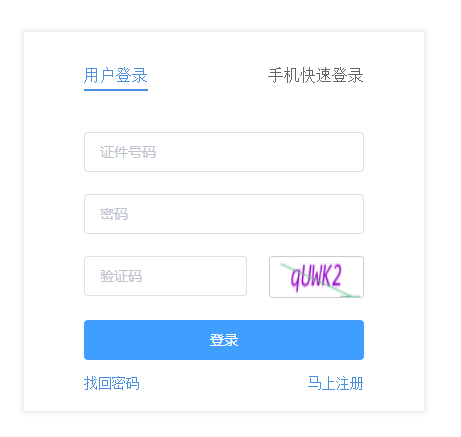
Task: Go to password recovery link
Action: pos(112,383)
